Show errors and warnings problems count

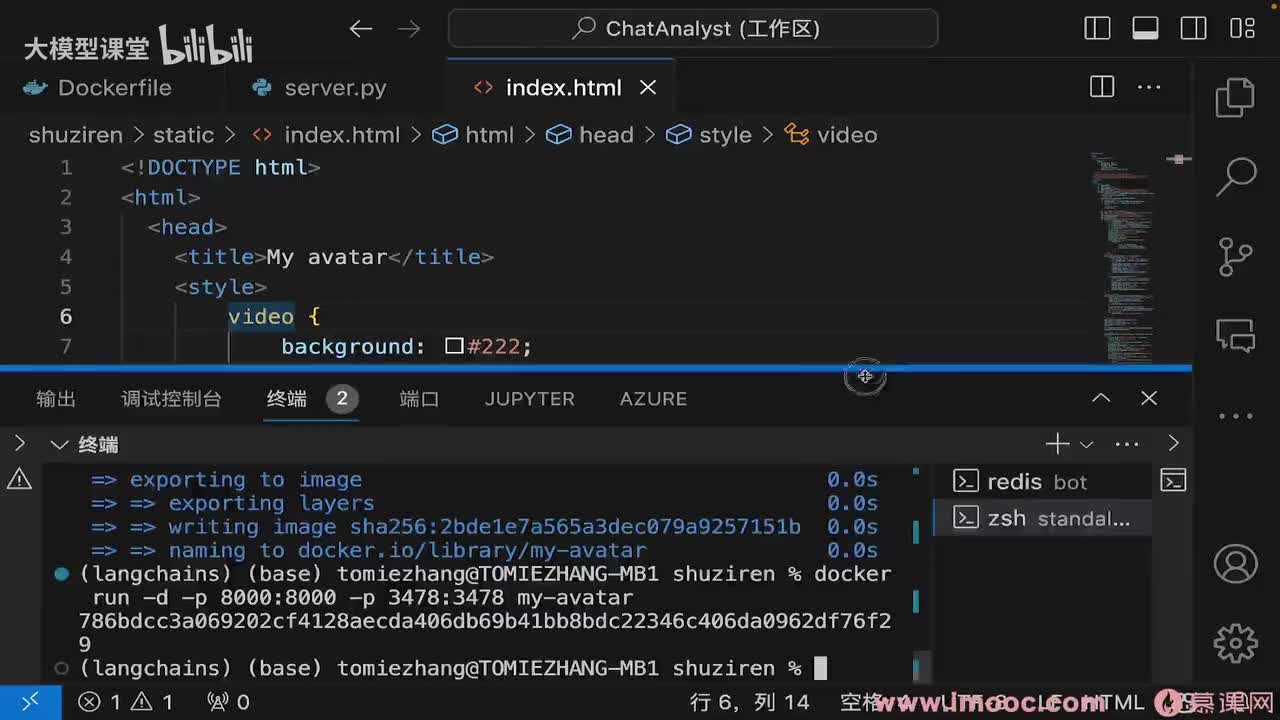pos(126,702)
